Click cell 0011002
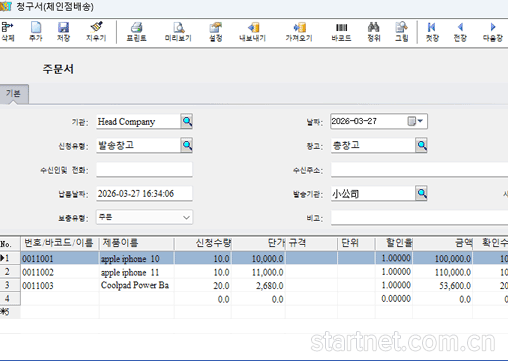This screenshot has width=508, height=361. 60,272
